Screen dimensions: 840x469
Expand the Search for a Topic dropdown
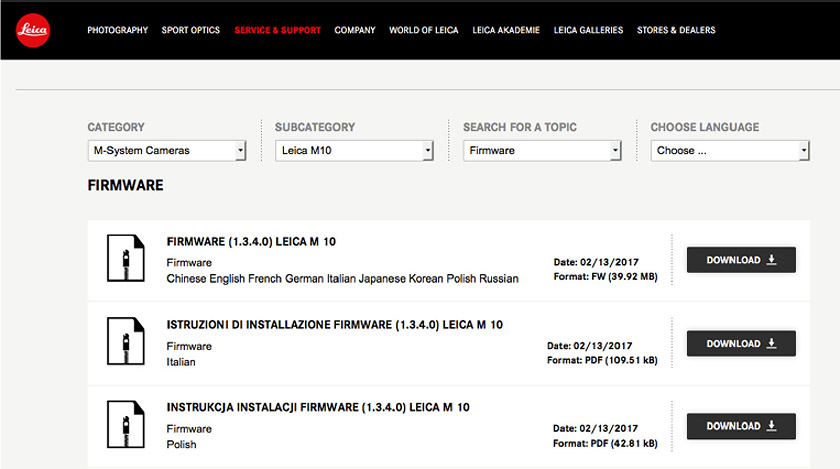542,151
